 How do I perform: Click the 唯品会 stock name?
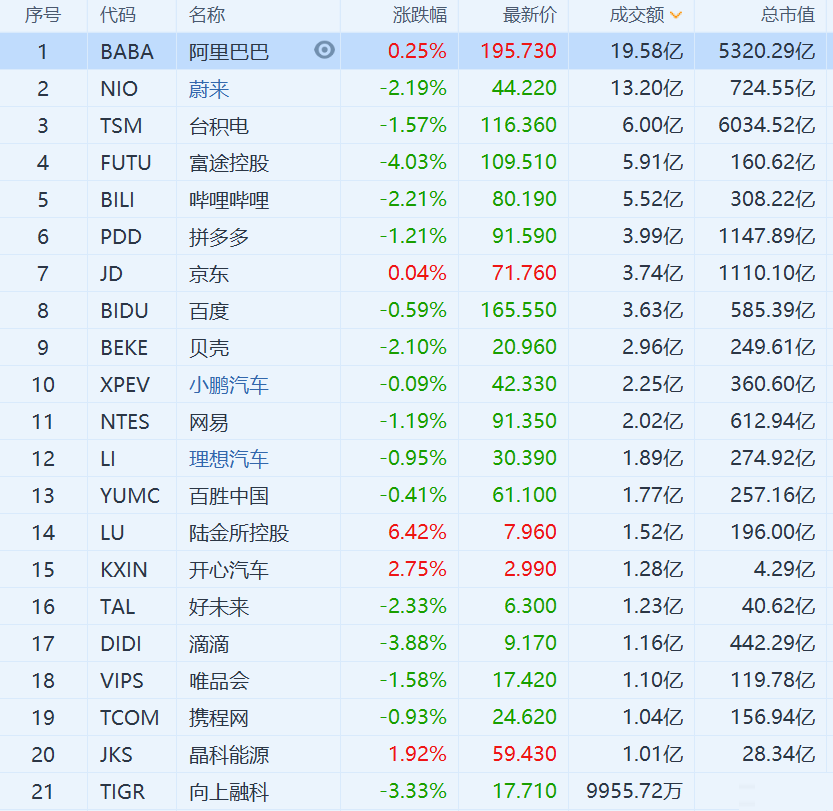pos(219,681)
